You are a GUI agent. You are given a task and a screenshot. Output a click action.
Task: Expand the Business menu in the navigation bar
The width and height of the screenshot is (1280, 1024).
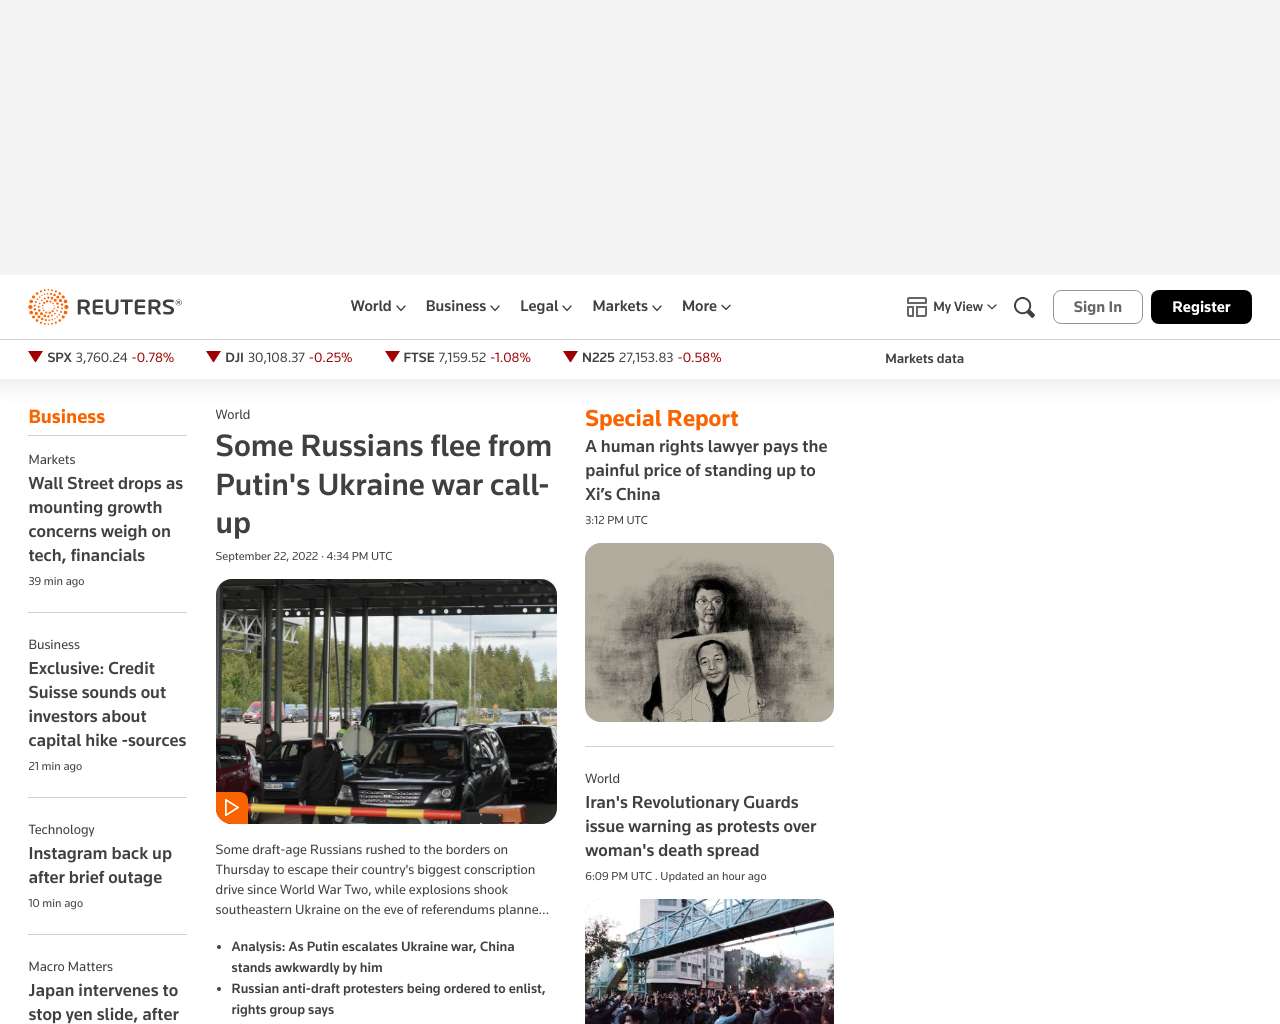(x=463, y=306)
